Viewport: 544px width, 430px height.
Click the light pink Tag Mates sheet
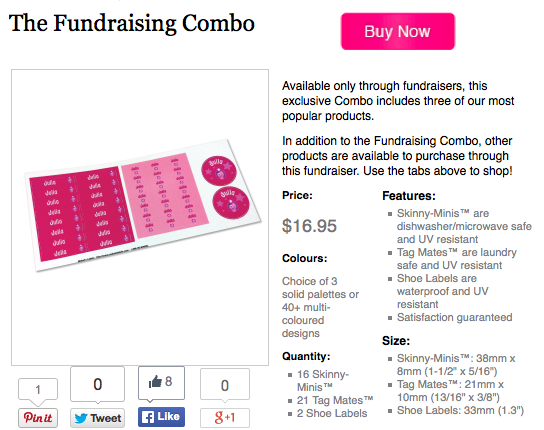tap(164, 196)
